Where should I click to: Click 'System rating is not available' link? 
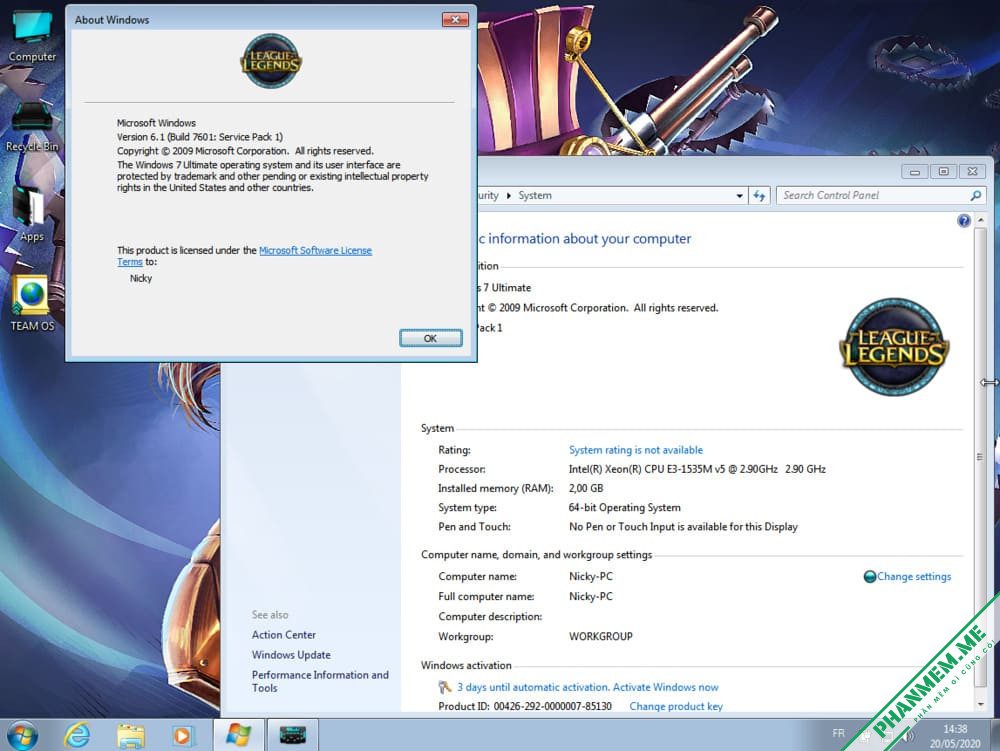click(x=636, y=450)
